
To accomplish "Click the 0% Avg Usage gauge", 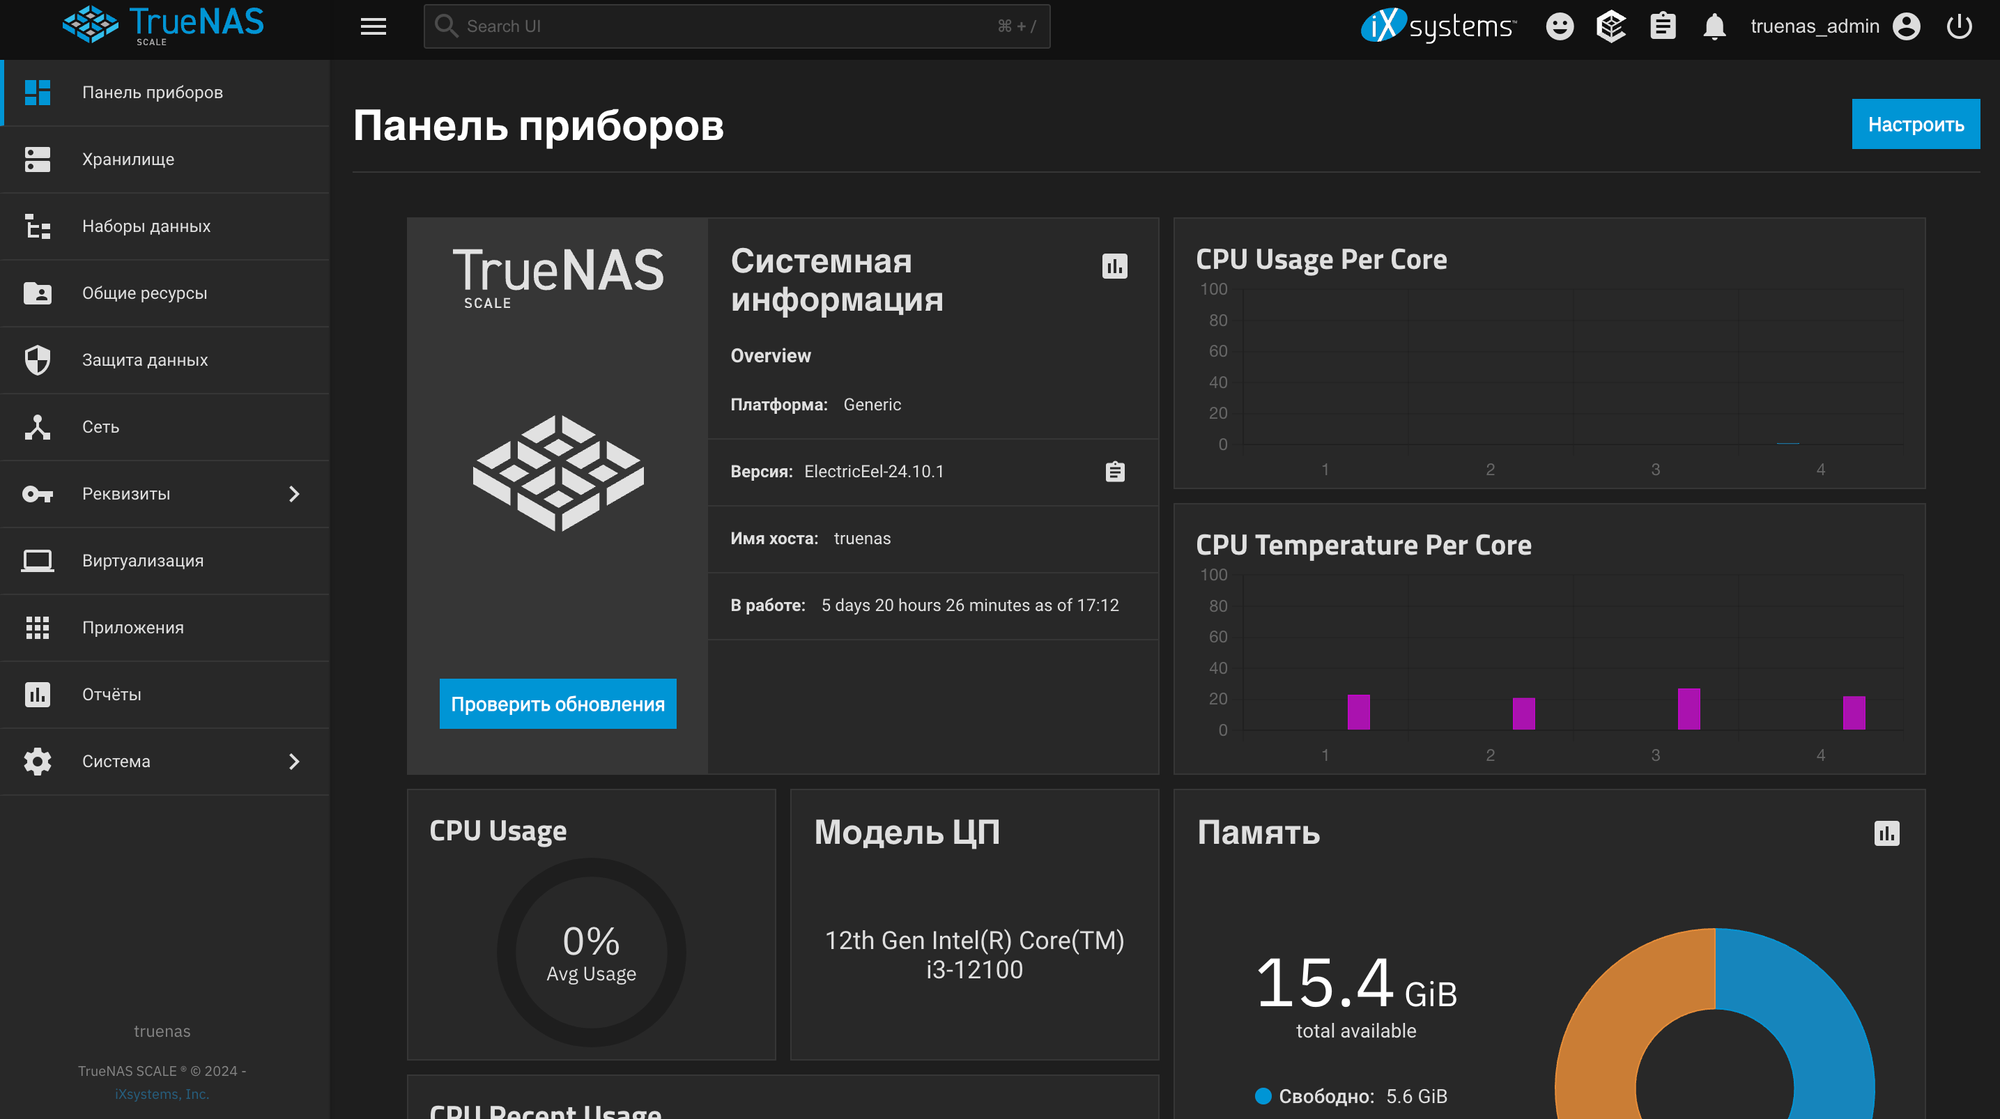I will pos(591,952).
